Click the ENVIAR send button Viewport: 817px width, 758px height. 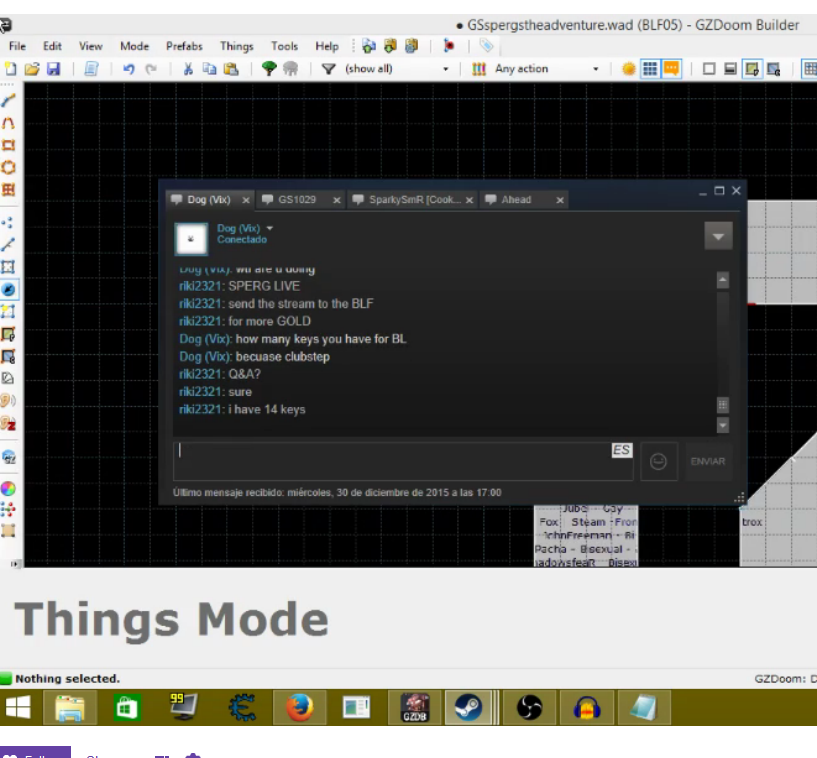coord(708,462)
